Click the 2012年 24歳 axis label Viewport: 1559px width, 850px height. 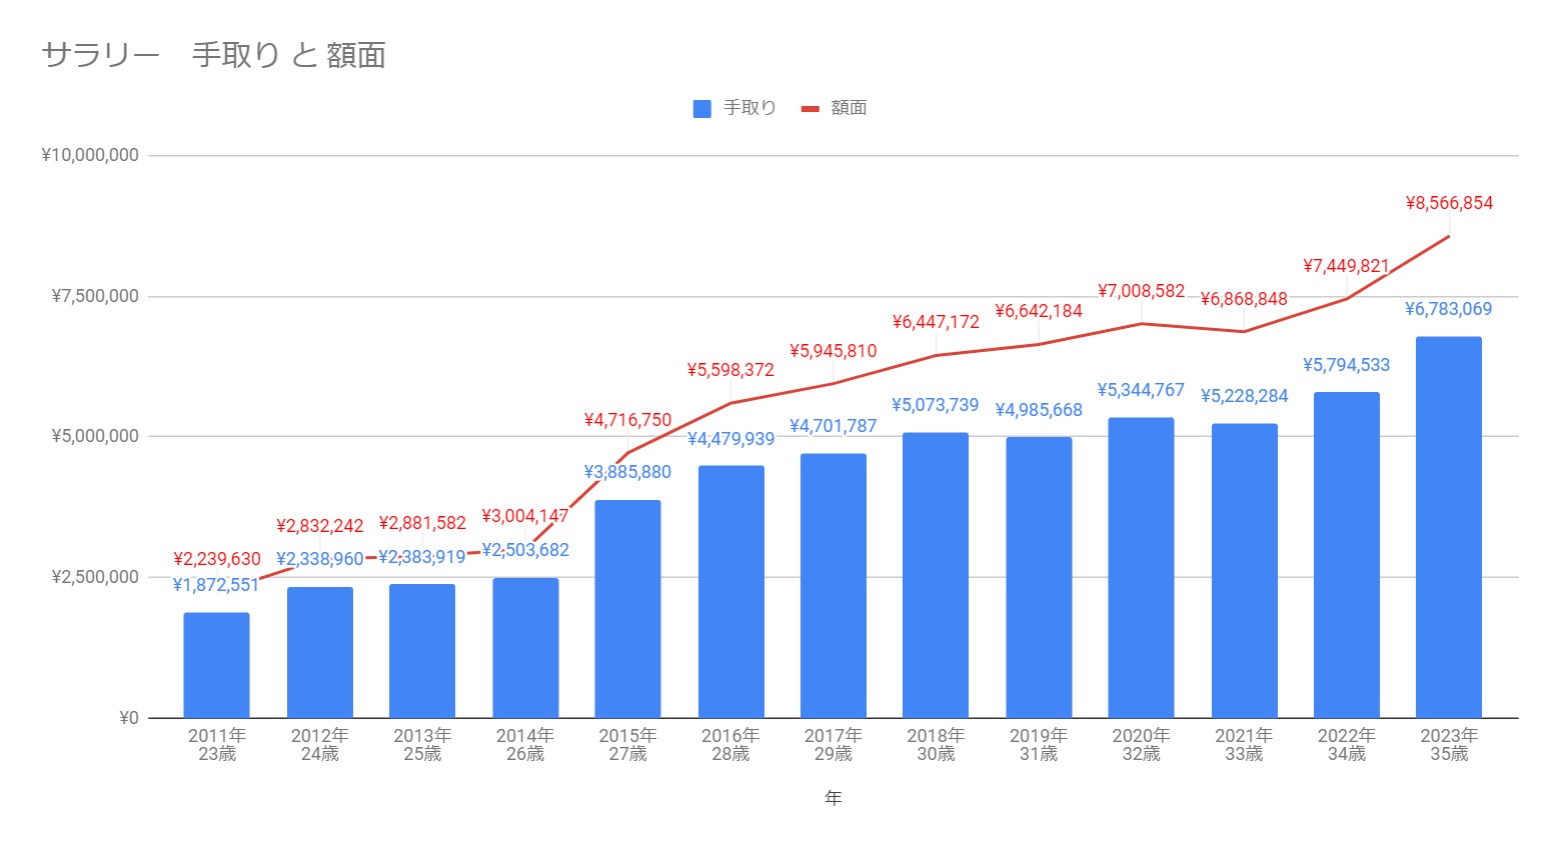tap(320, 745)
